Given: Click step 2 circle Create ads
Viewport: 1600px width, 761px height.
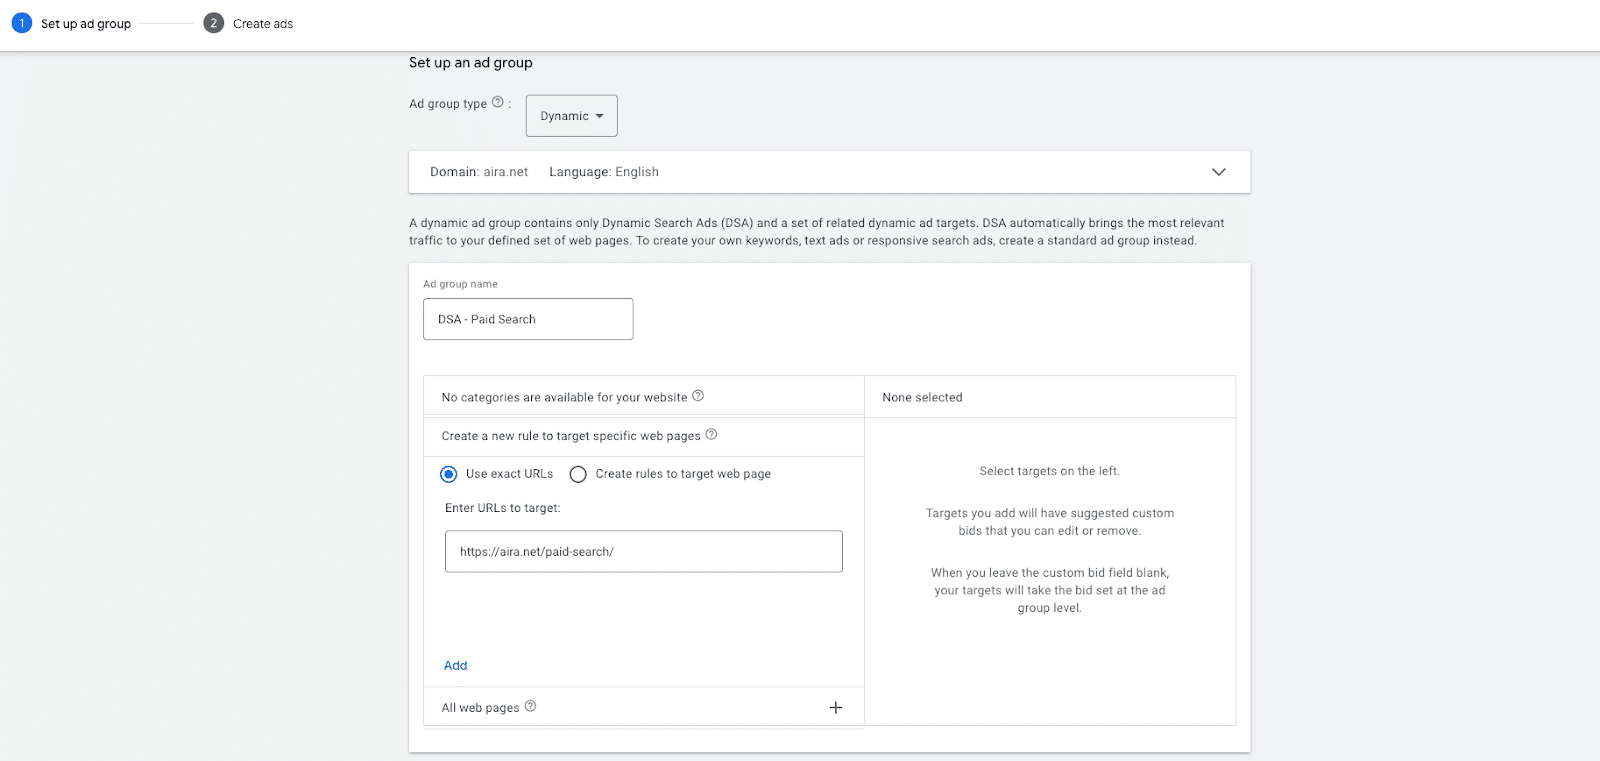Looking at the screenshot, I should (x=213, y=23).
